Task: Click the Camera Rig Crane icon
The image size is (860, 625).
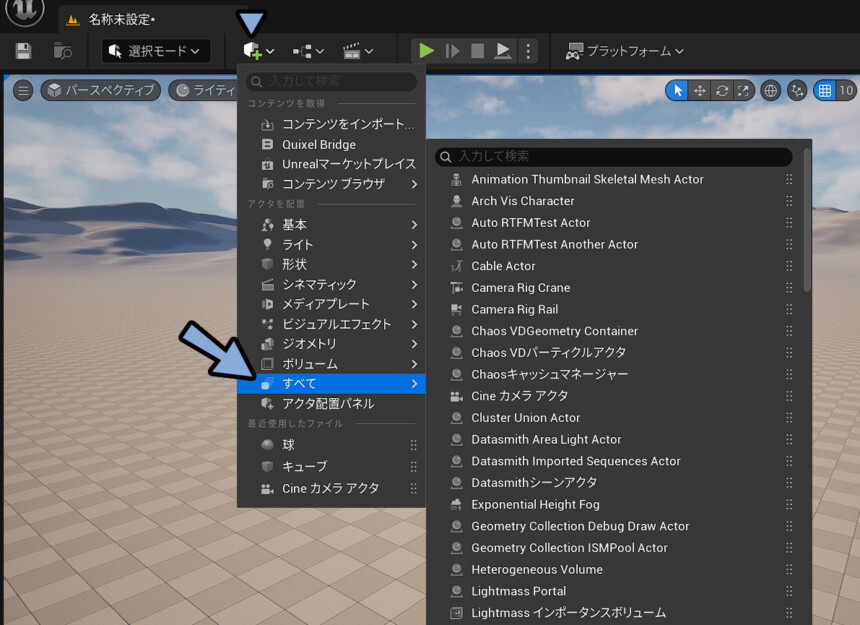Action: pos(456,288)
